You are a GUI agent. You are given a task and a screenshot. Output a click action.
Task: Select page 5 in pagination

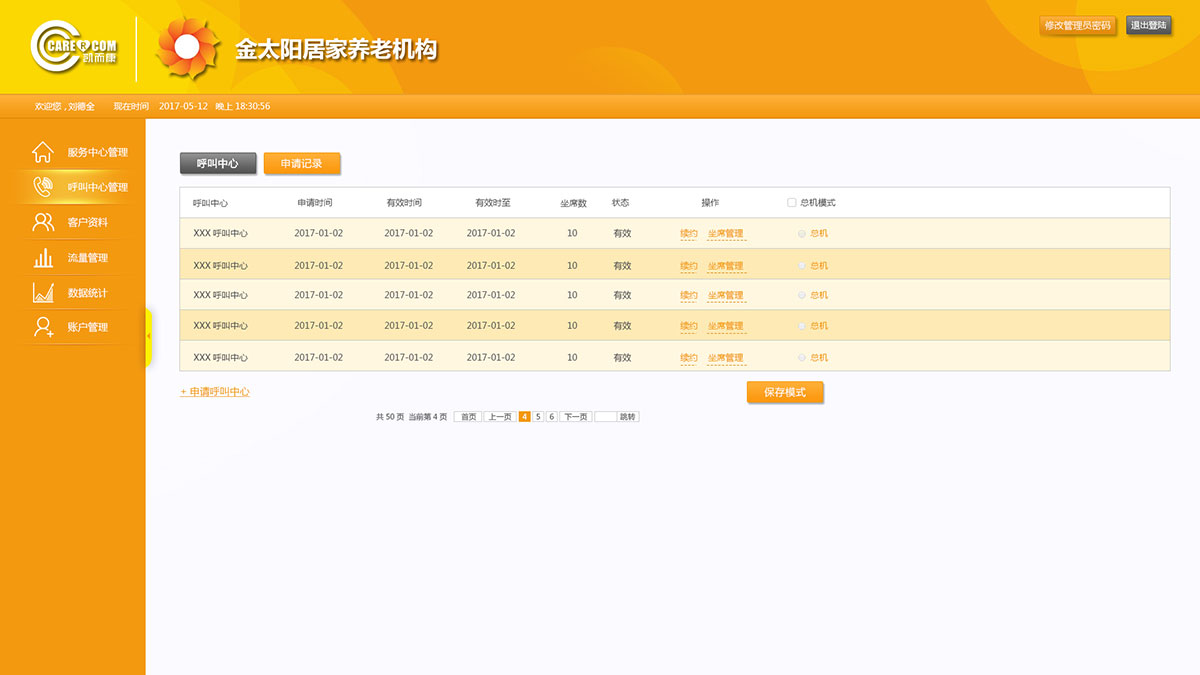538,417
